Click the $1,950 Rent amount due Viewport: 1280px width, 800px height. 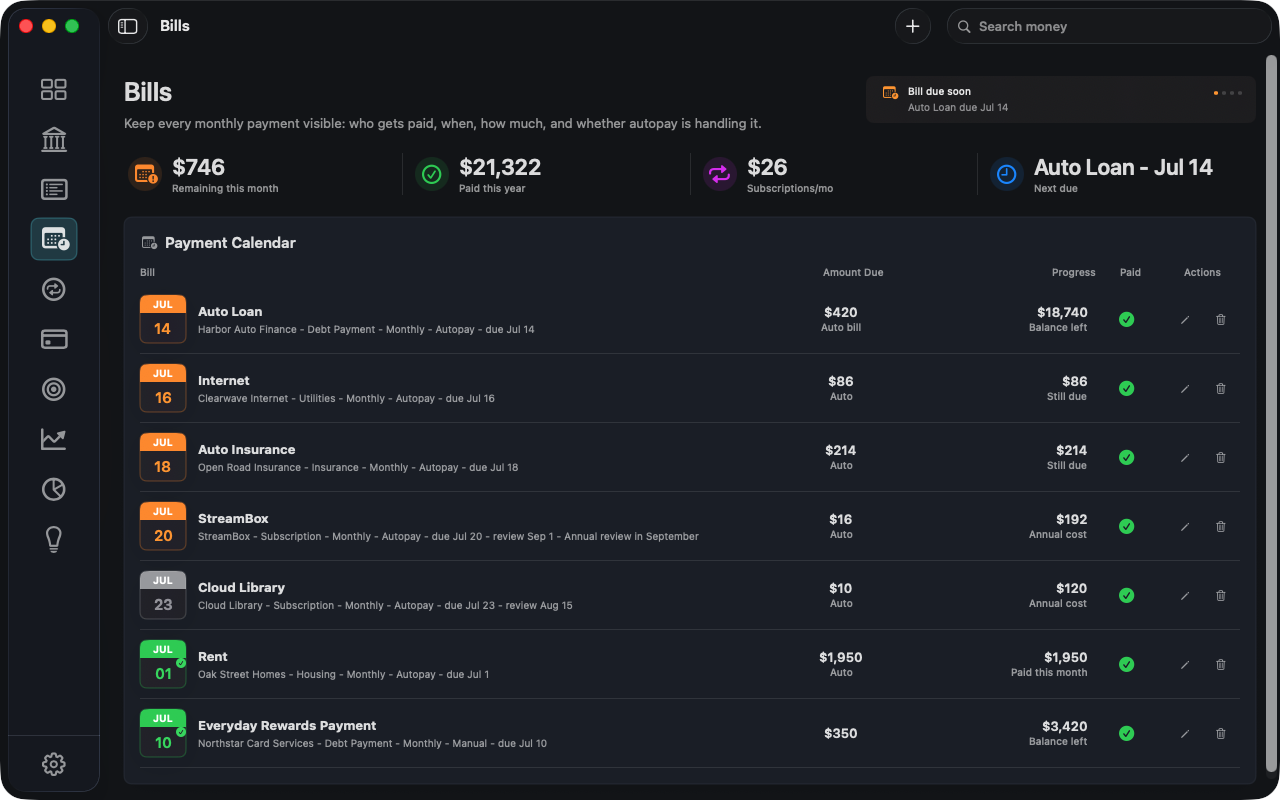[x=841, y=658]
